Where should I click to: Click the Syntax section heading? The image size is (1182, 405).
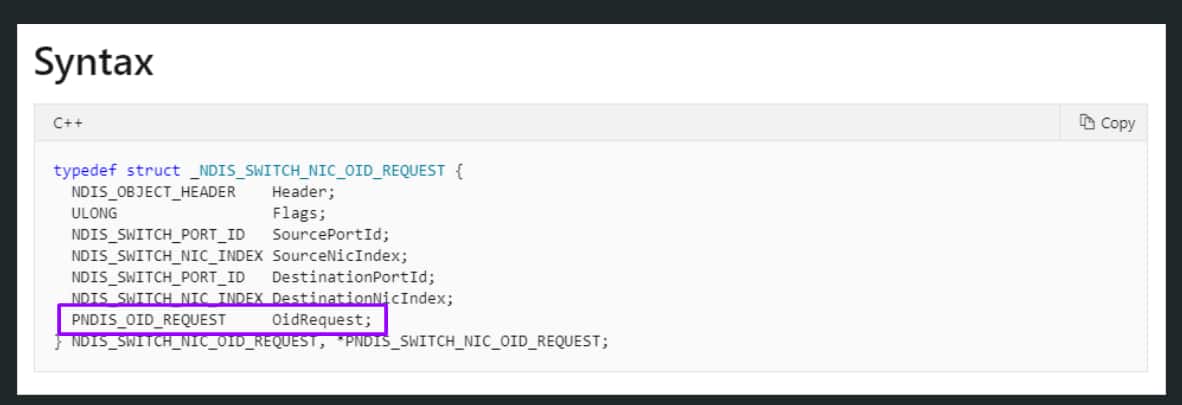tap(94, 62)
